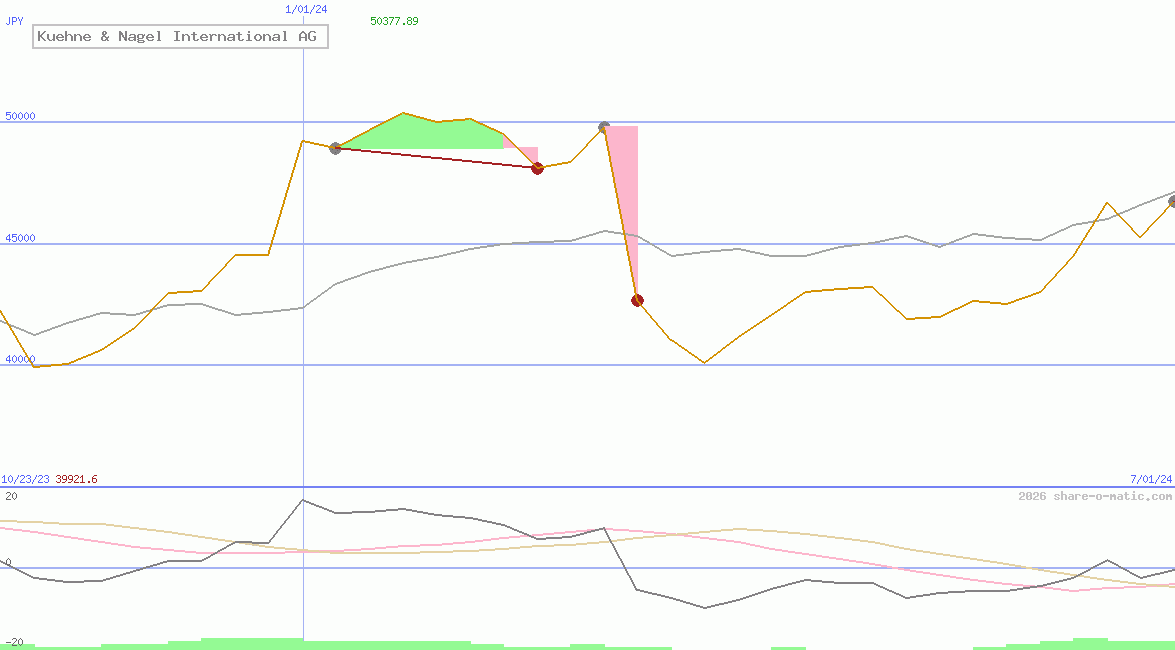Click the 50000 price axis label

[x=20, y=116]
